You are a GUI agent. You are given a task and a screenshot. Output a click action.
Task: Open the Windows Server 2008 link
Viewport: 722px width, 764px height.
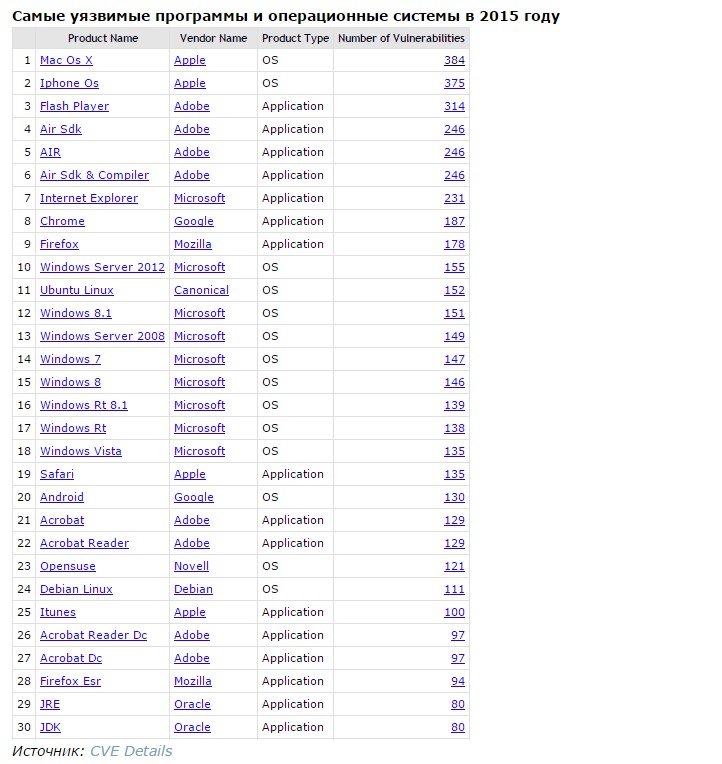[x=102, y=336]
